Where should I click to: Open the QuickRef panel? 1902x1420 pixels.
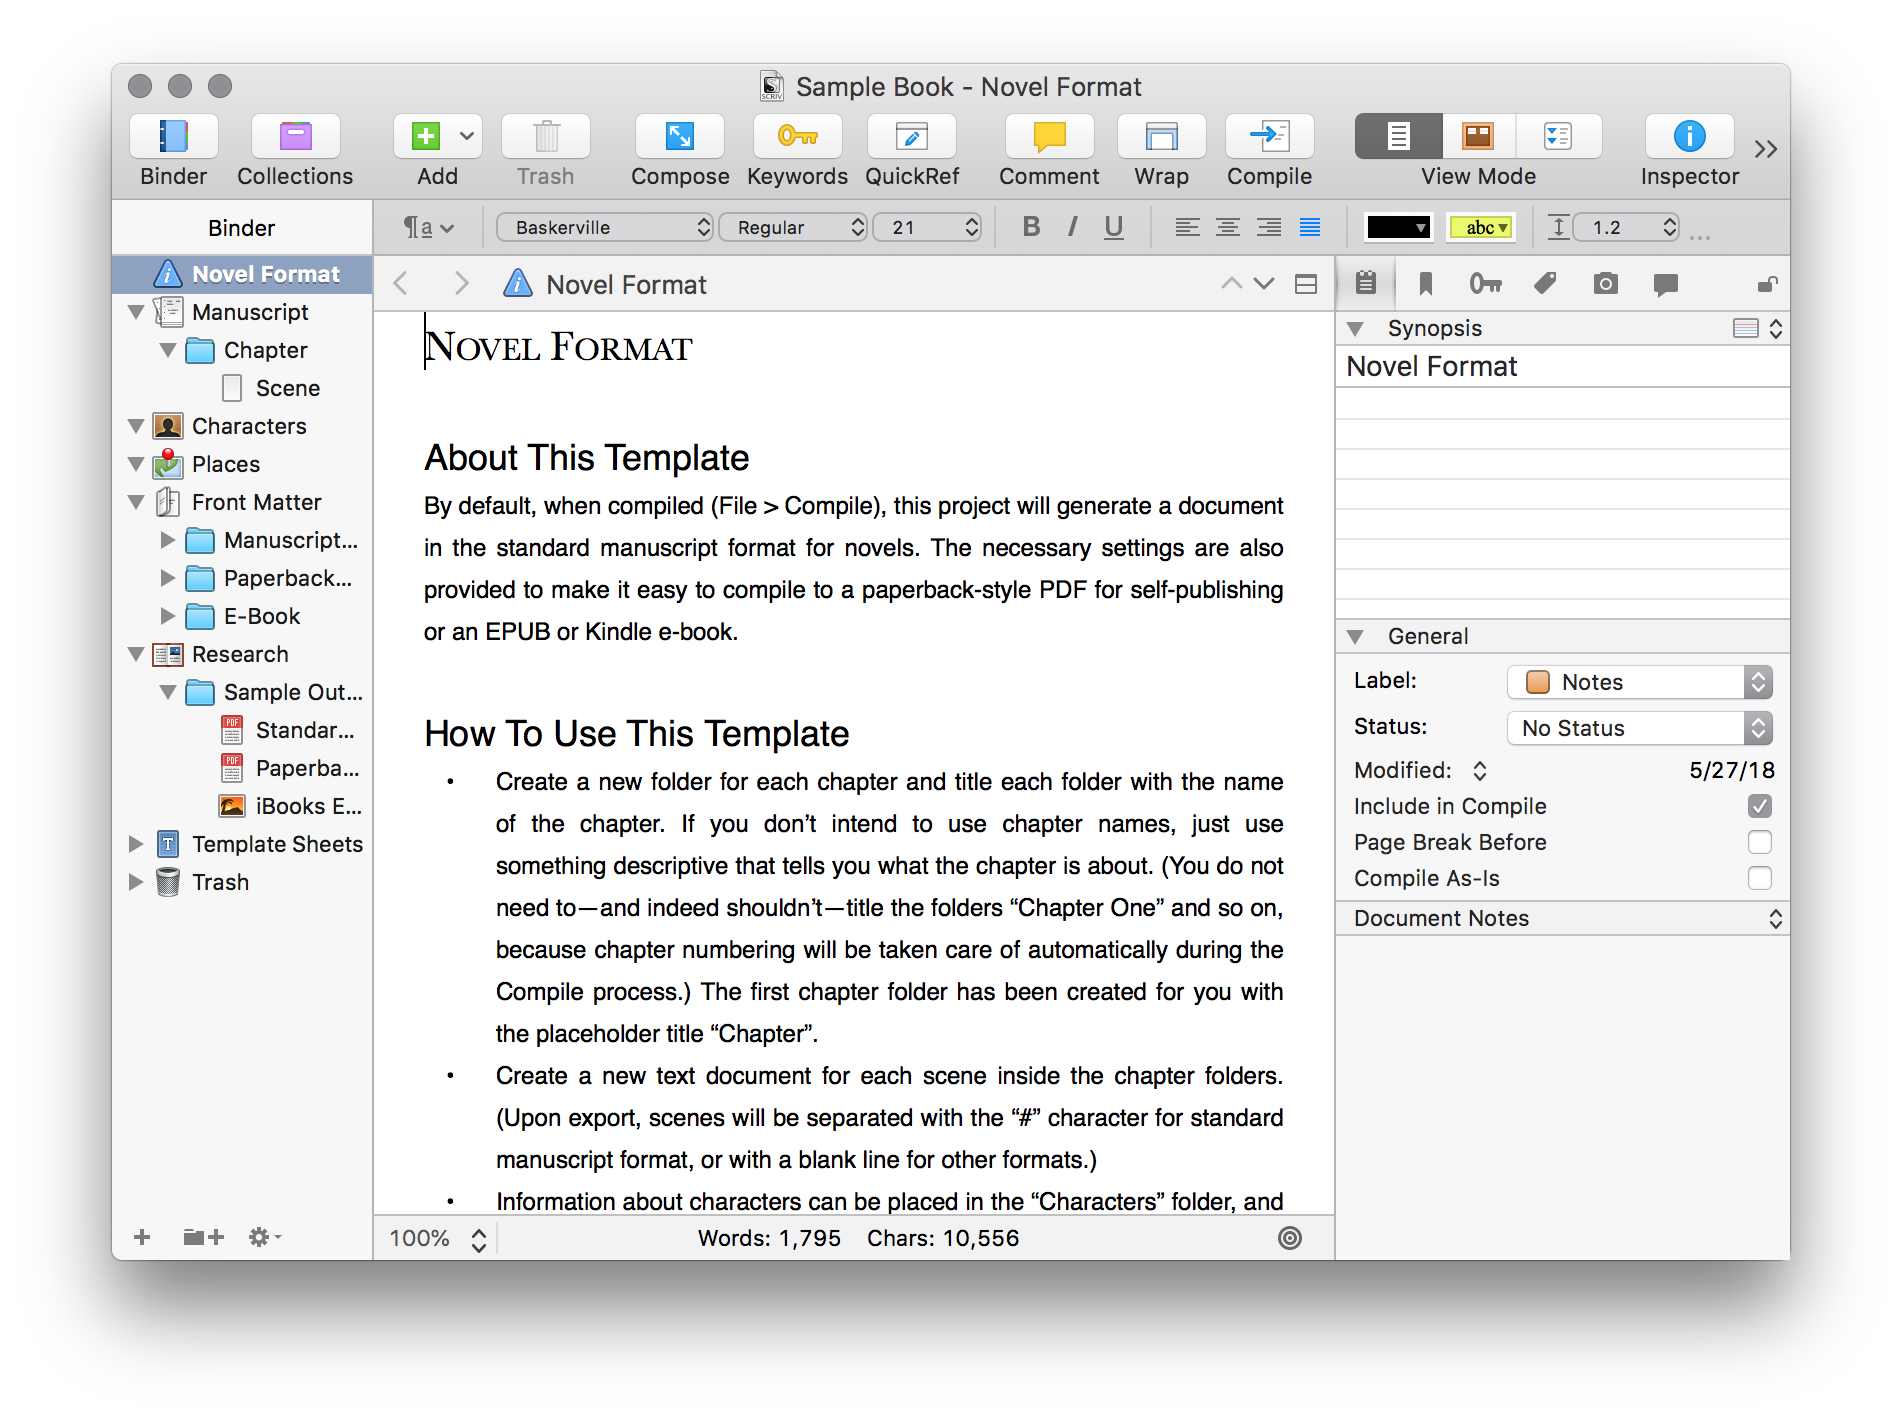(911, 137)
